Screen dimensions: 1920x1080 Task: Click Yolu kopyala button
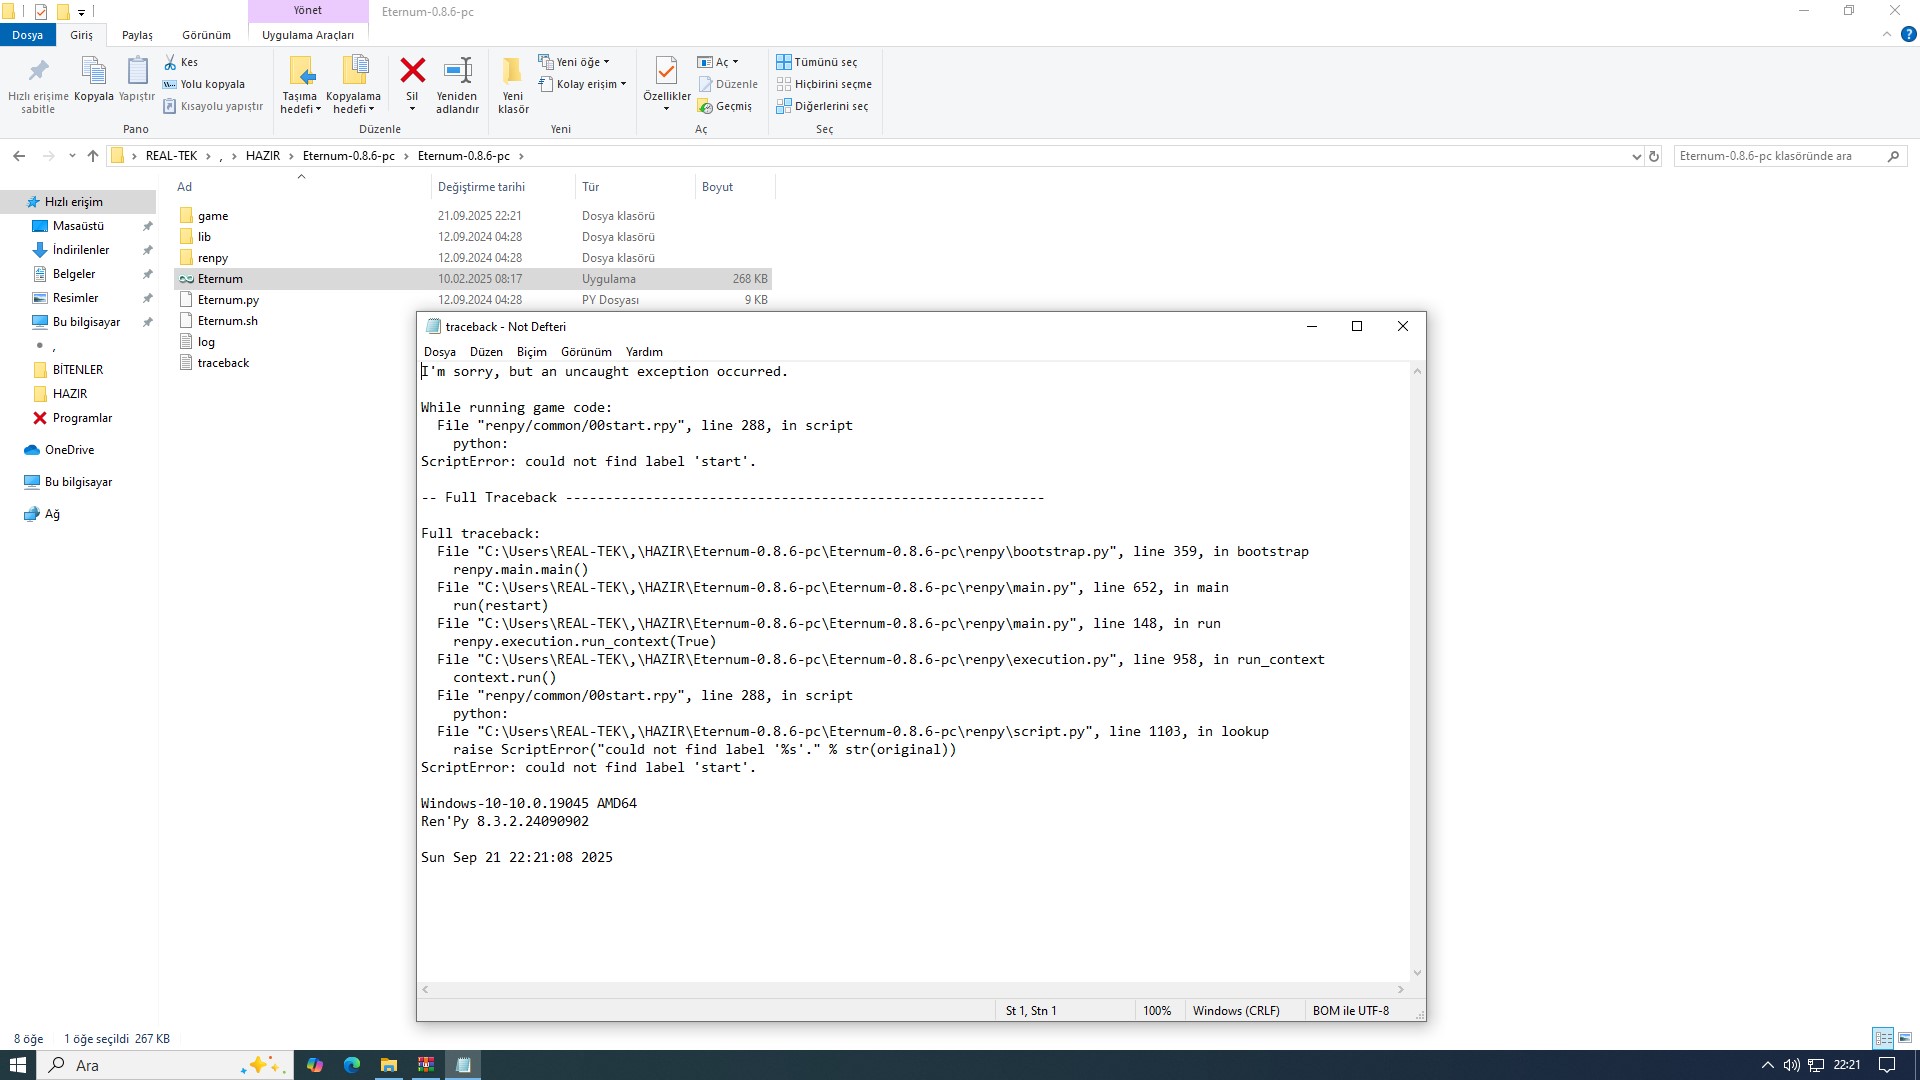(x=205, y=84)
